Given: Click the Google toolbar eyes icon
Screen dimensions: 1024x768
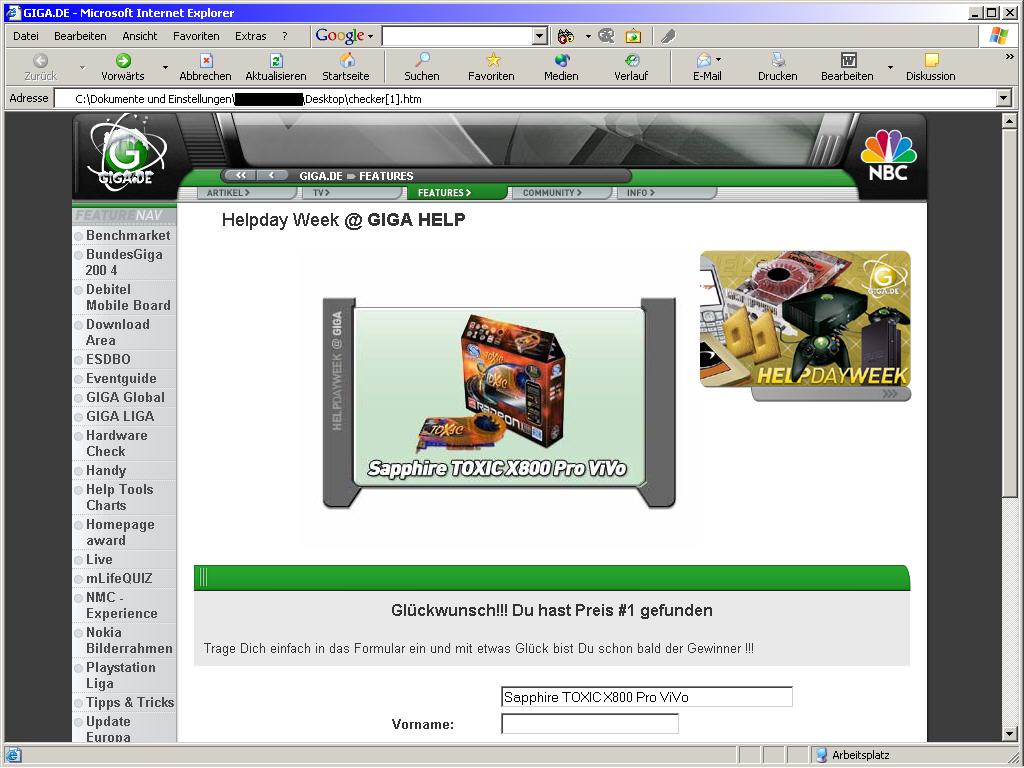Looking at the screenshot, I should pos(566,37).
